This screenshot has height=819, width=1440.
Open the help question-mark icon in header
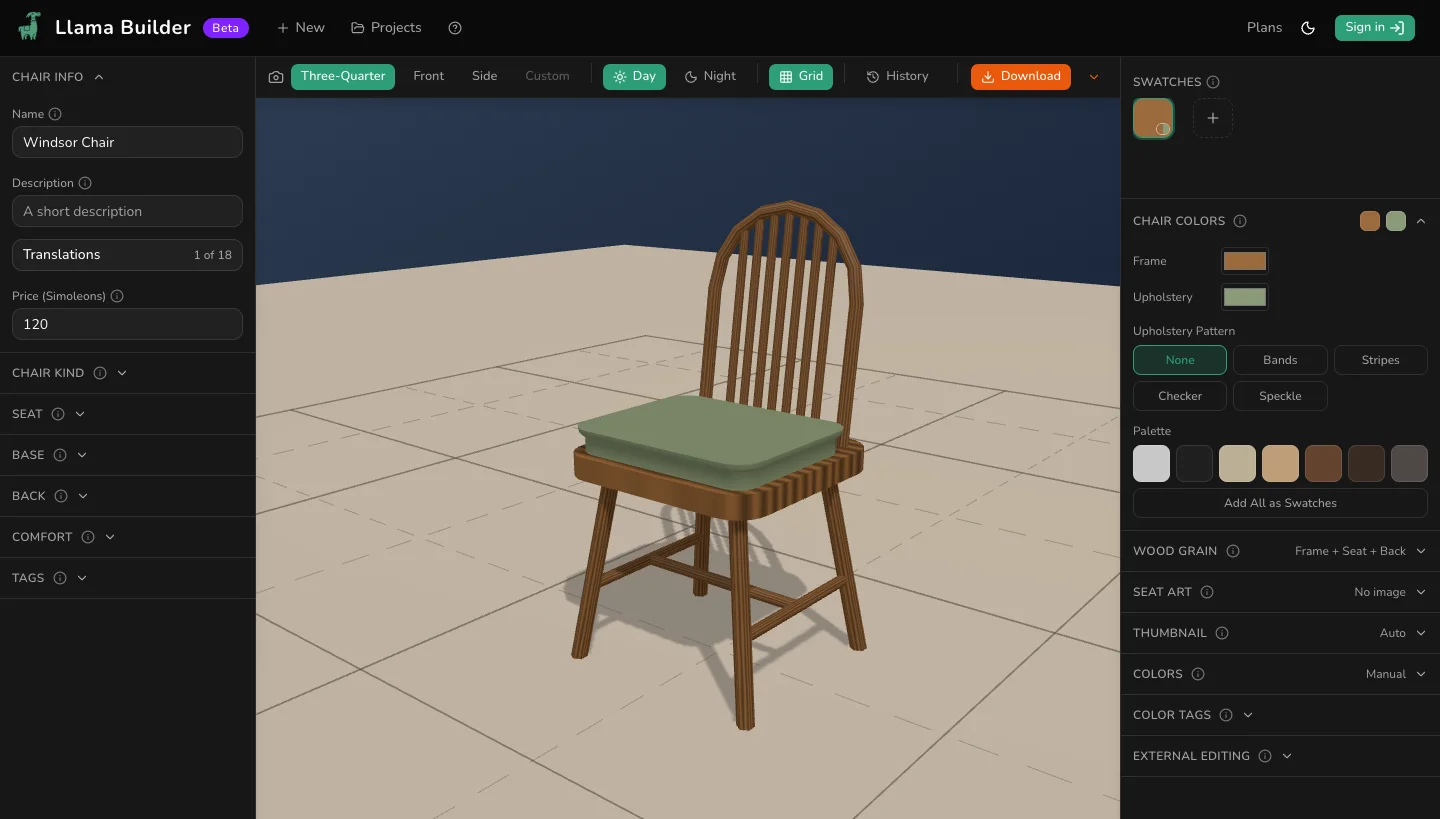455,28
